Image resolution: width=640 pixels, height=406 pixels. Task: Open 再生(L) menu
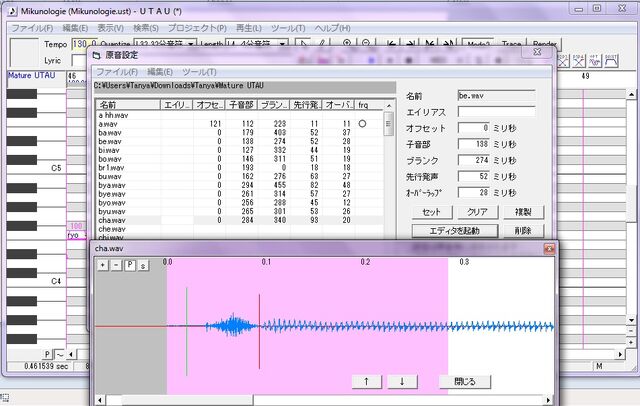pos(249,28)
